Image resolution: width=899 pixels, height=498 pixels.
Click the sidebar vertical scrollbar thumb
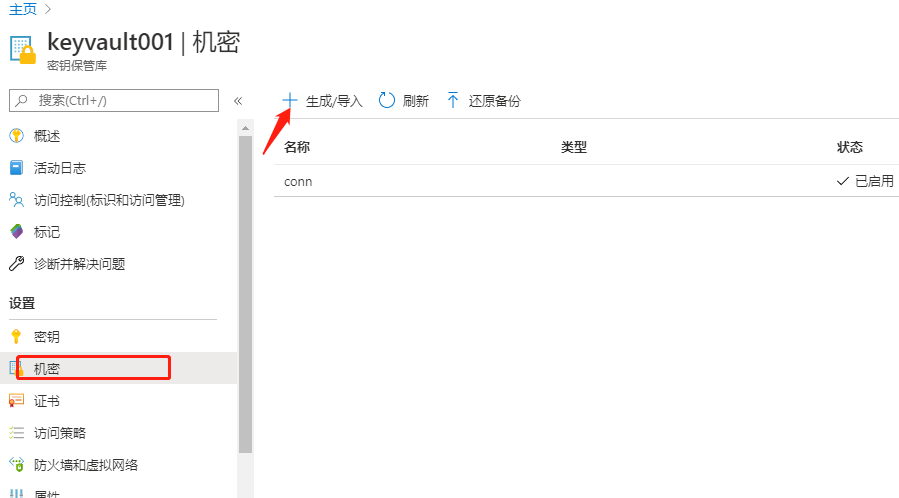point(245,295)
